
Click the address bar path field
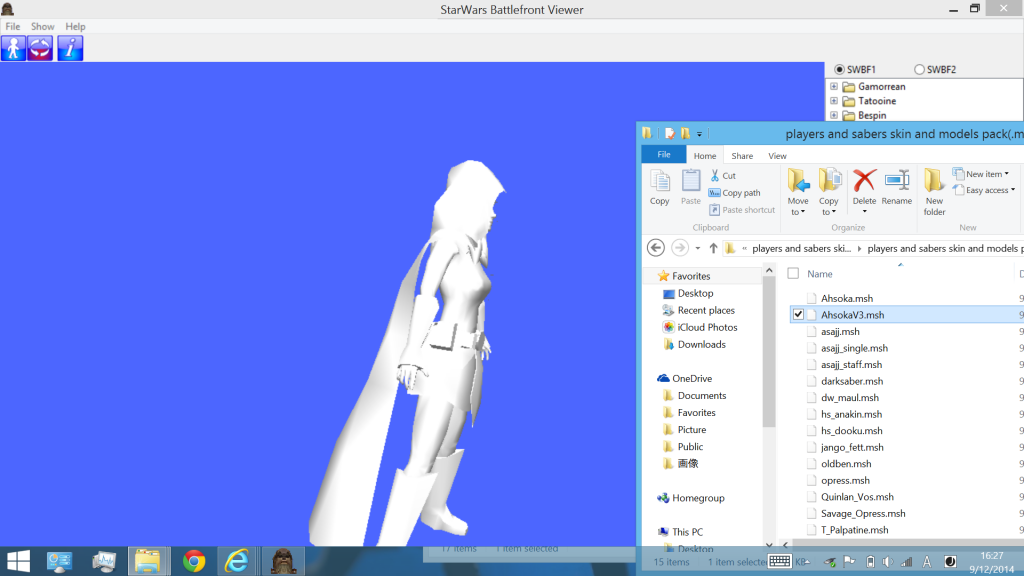point(873,248)
